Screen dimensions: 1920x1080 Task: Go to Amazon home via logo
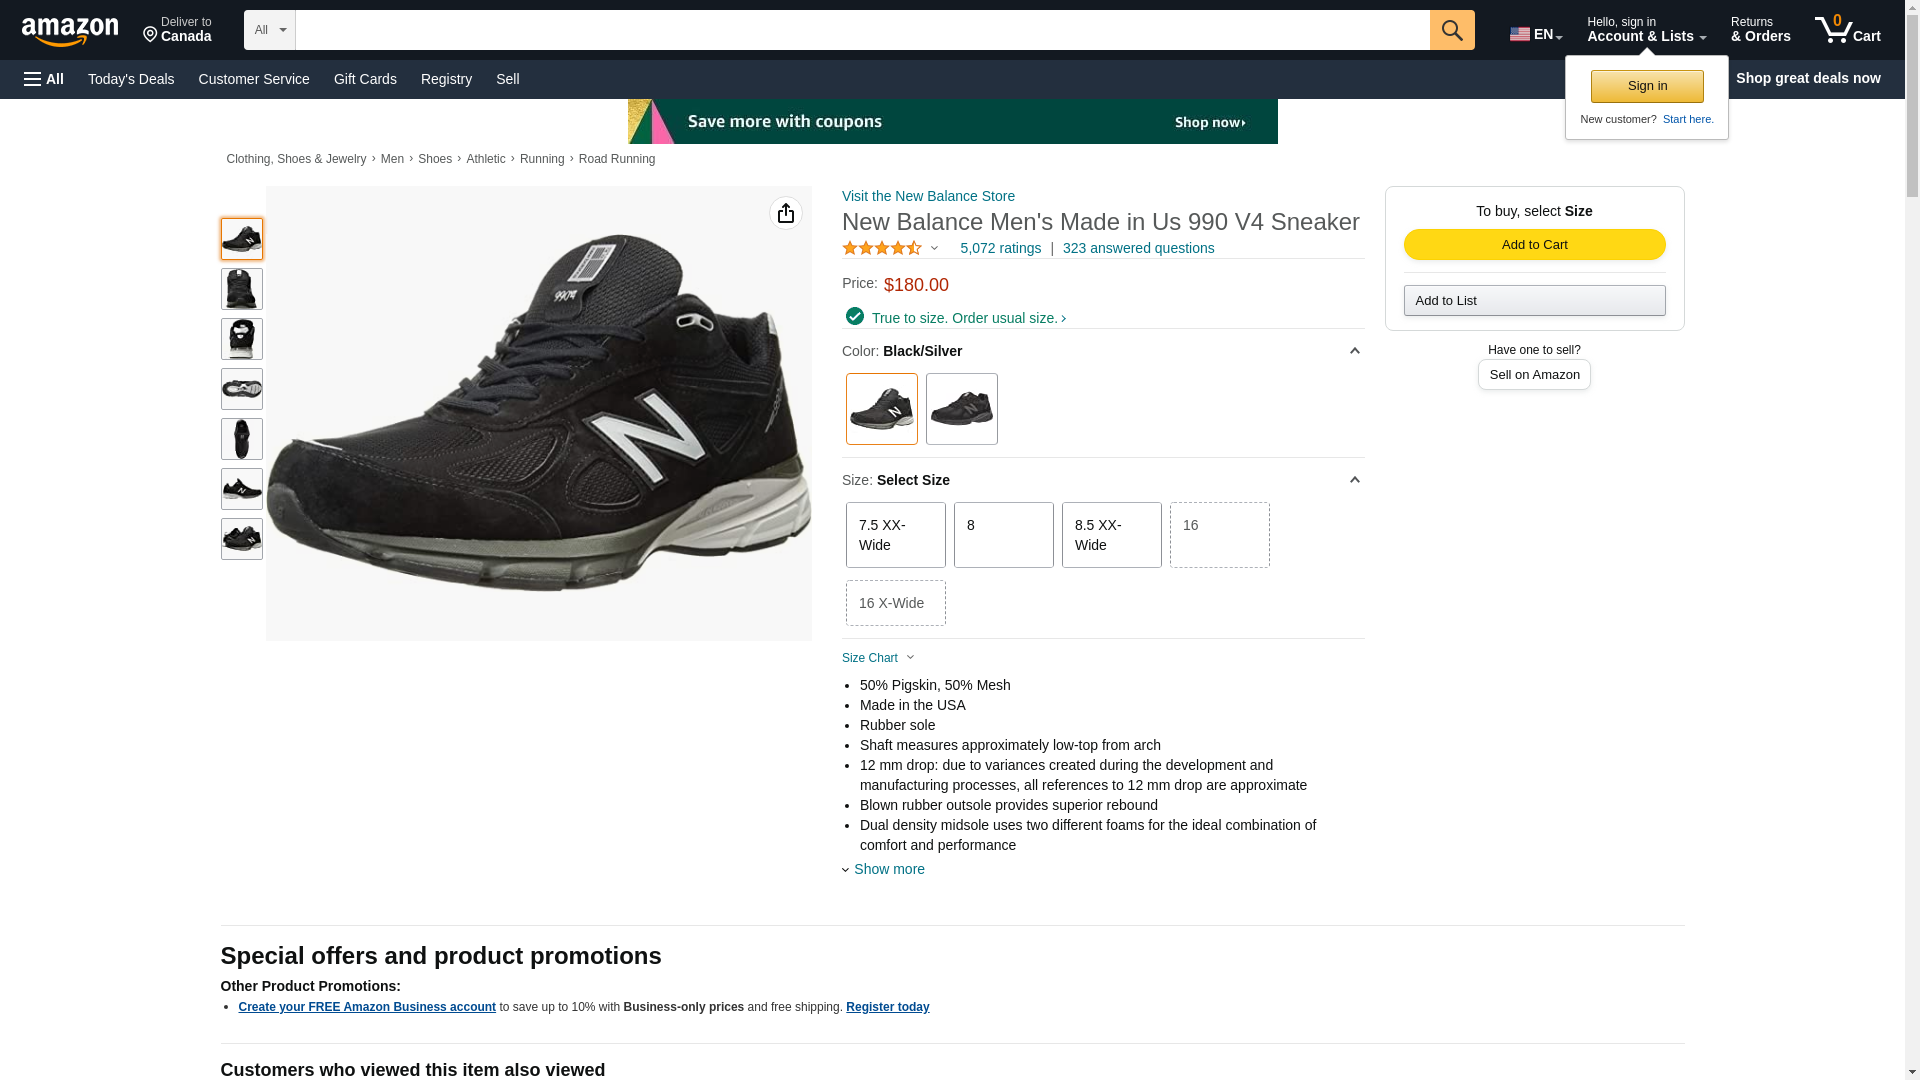click(70, 31)
